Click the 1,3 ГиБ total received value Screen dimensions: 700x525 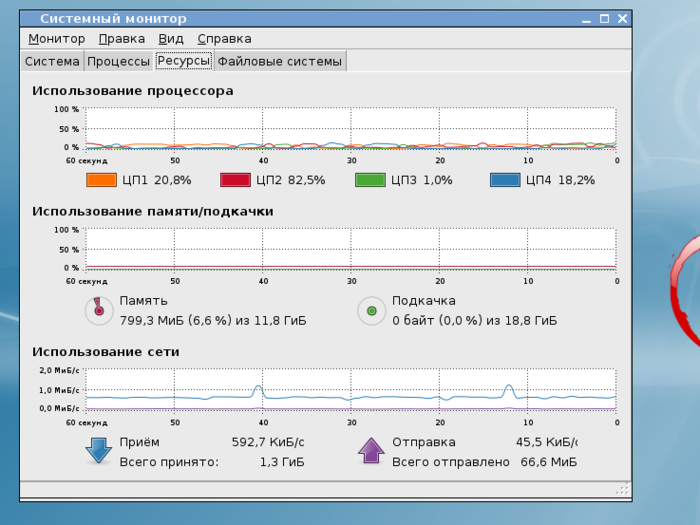(282, 462)
